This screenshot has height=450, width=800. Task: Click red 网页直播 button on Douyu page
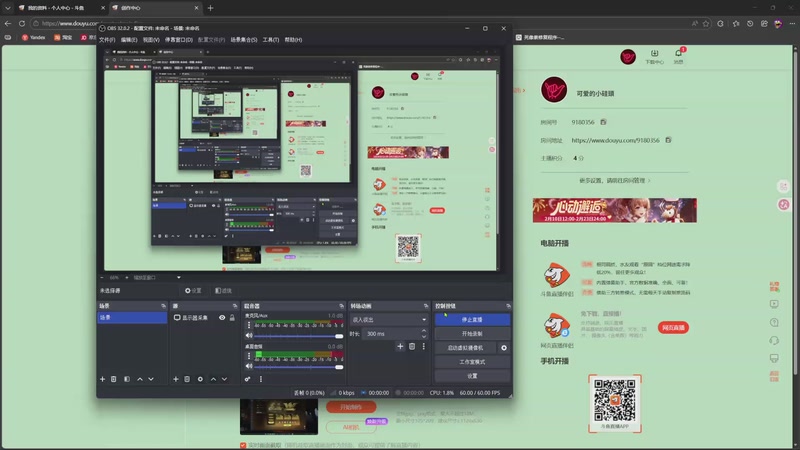(673, 328)
